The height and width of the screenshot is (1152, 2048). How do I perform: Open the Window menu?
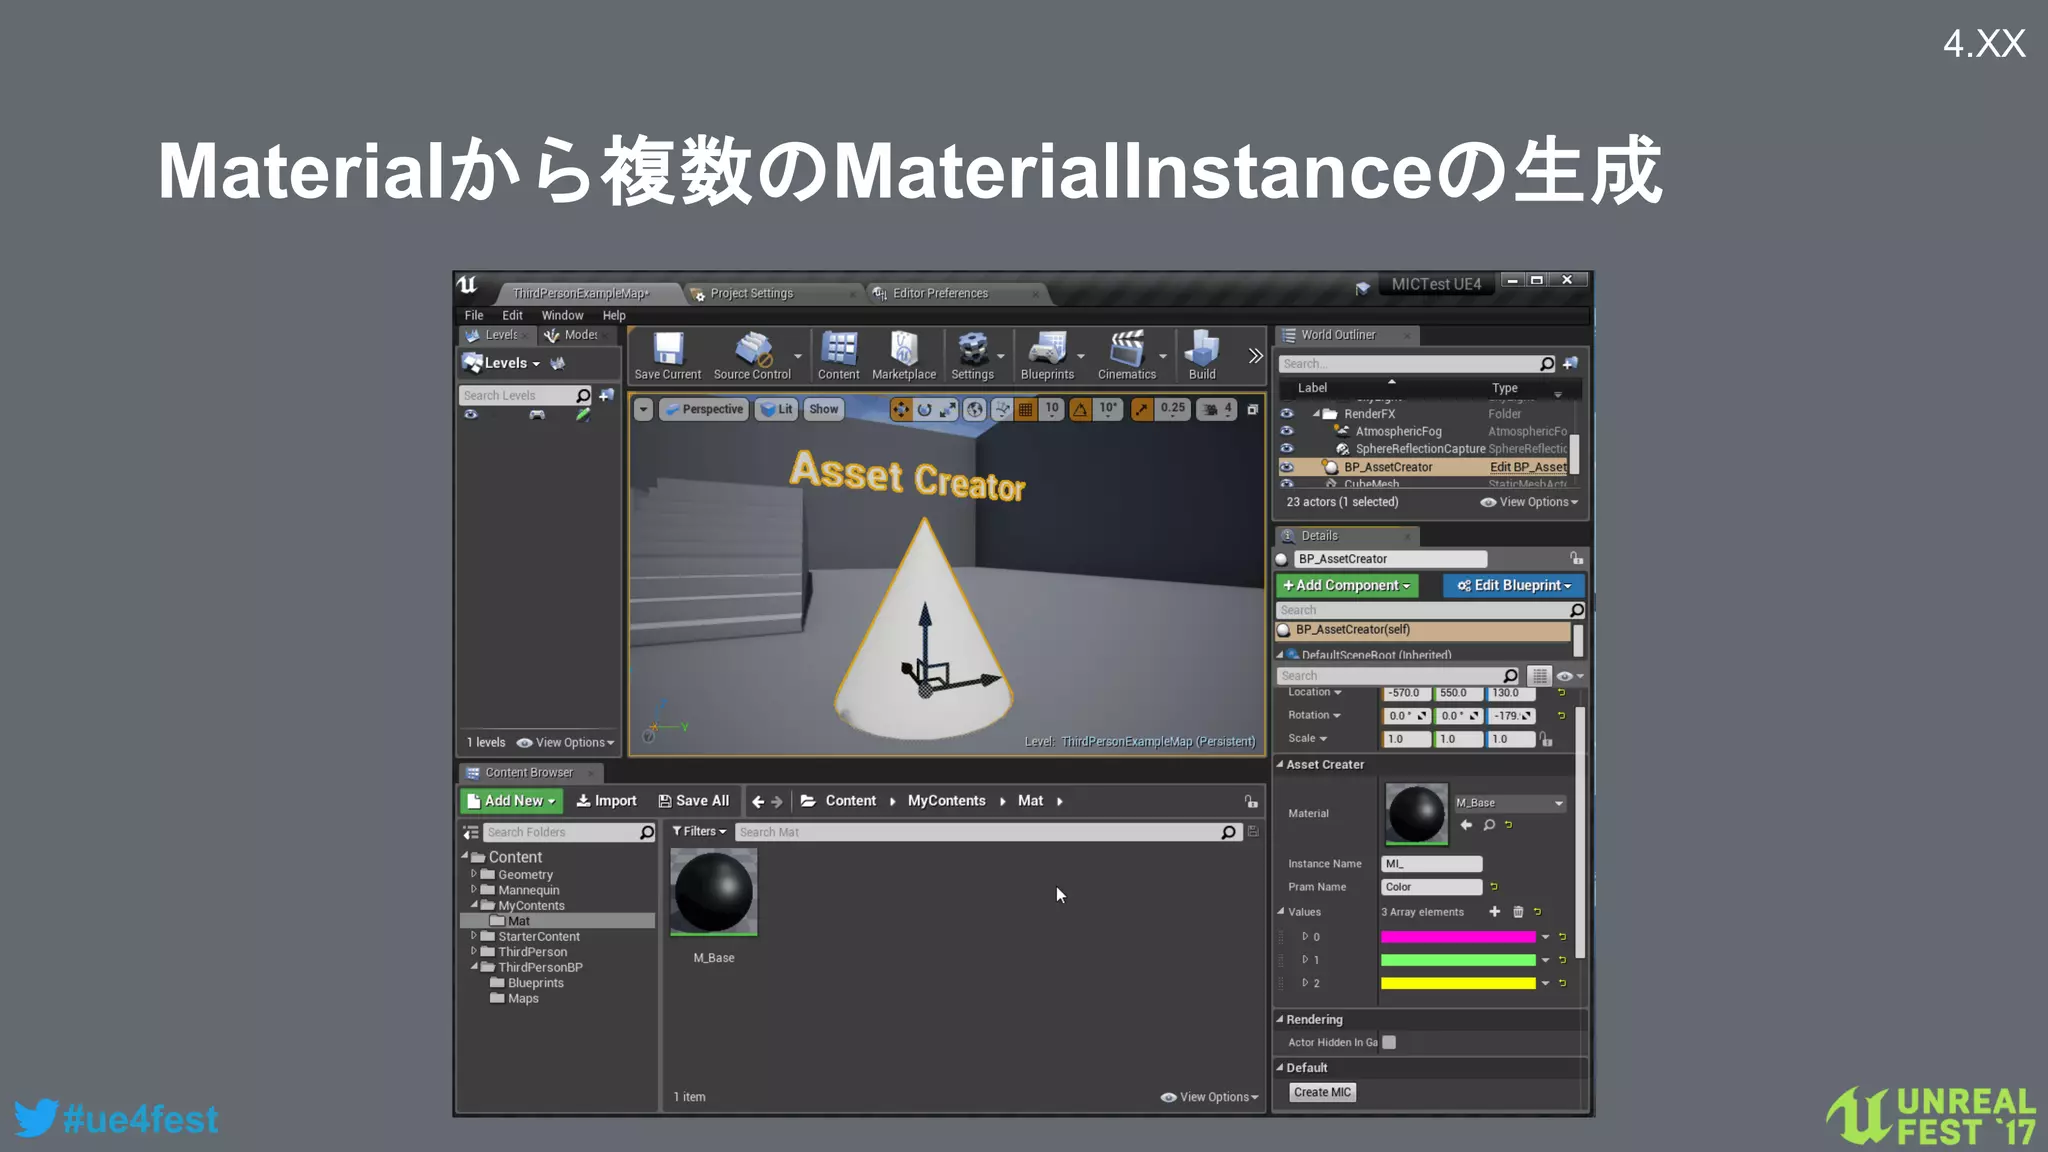(562, 315)
